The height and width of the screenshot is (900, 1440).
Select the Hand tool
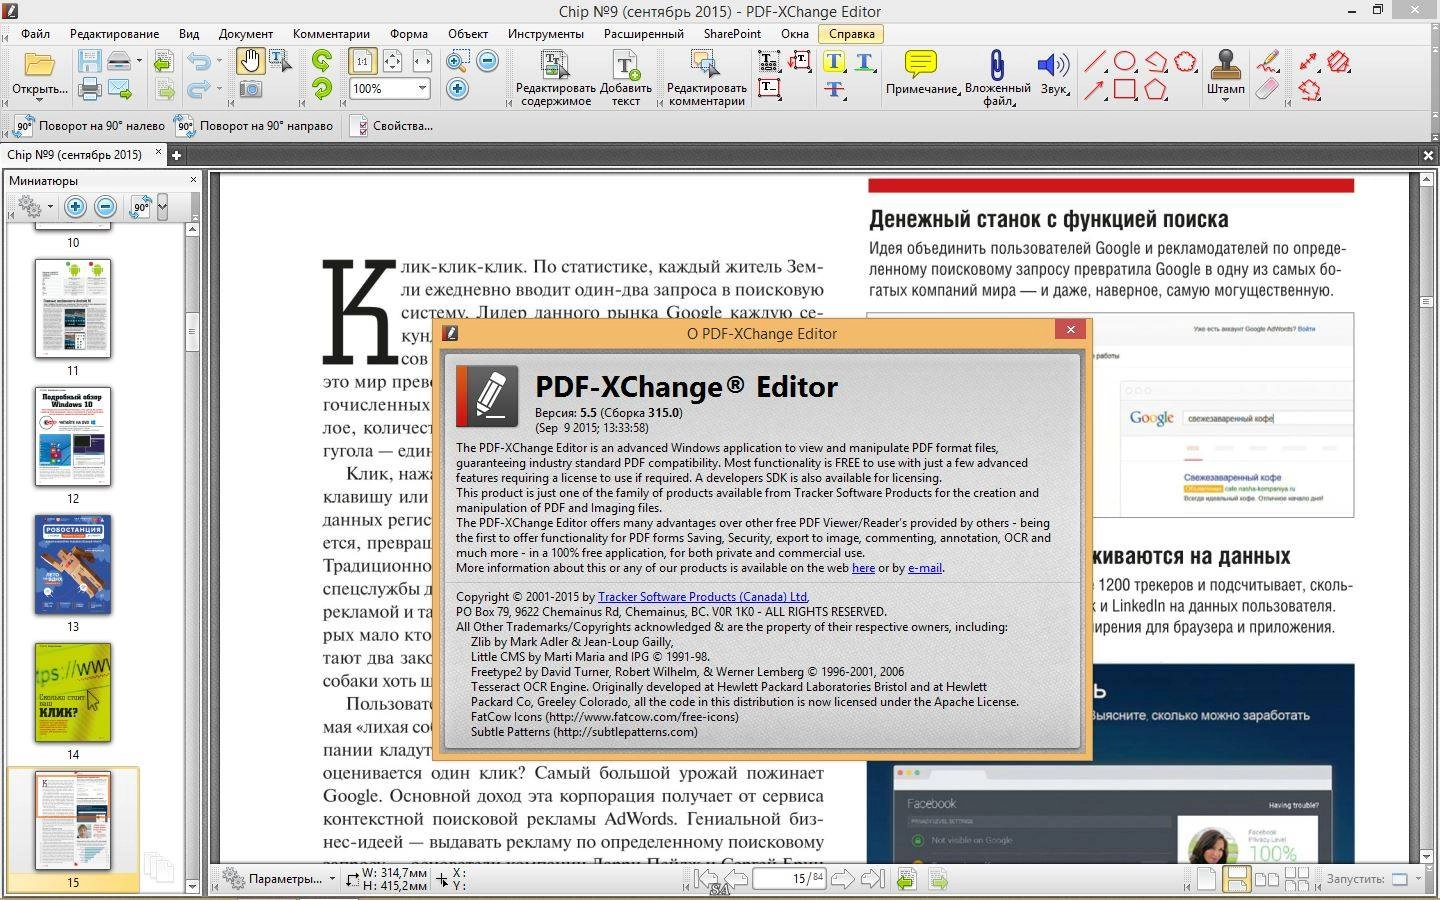(x=250, y=62)
